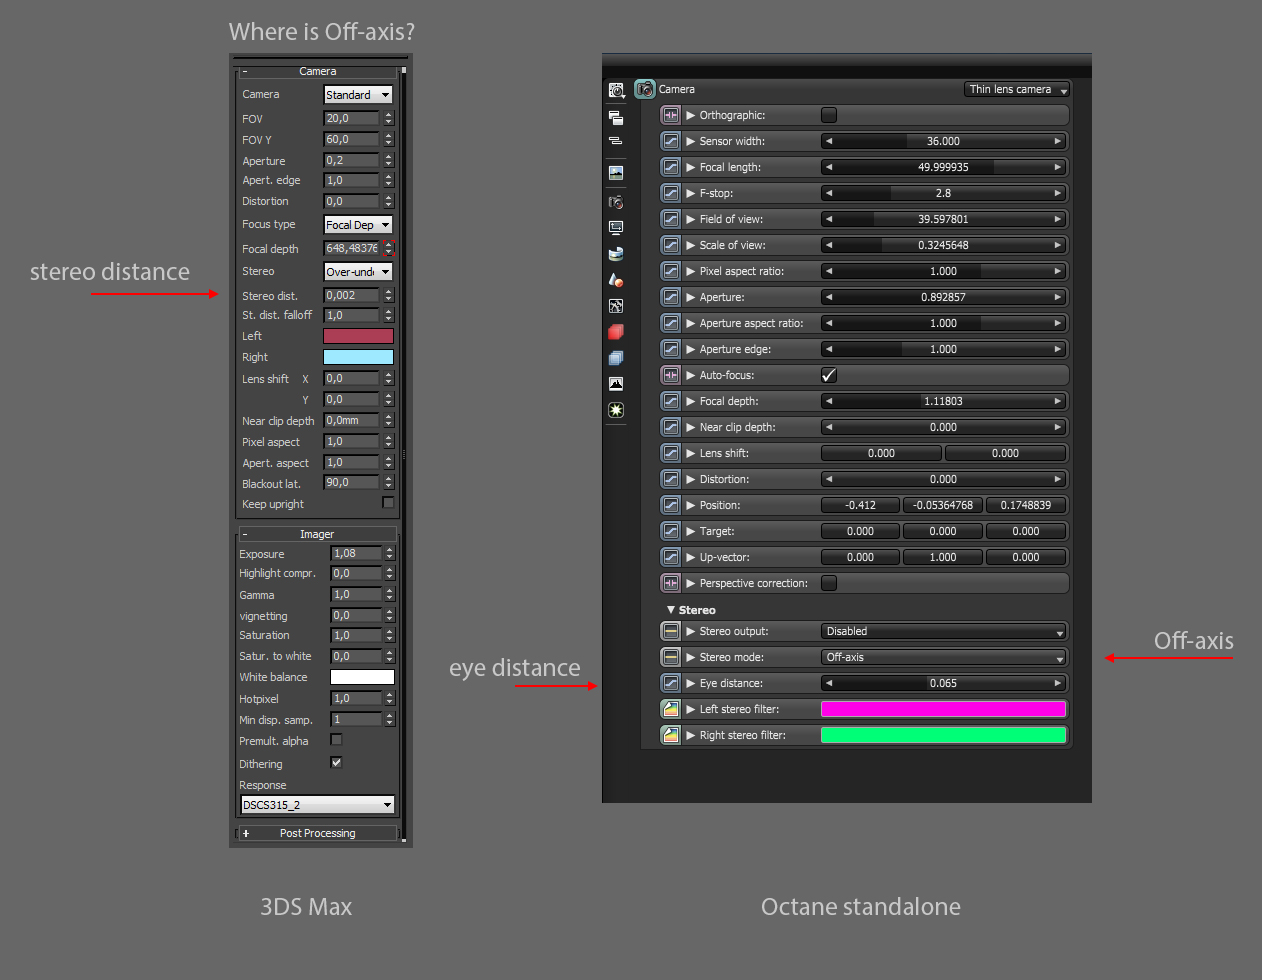Click the Sensor width decrease arrow
The height and width of the screenshot is (980, 1262).
click(828, 141)
